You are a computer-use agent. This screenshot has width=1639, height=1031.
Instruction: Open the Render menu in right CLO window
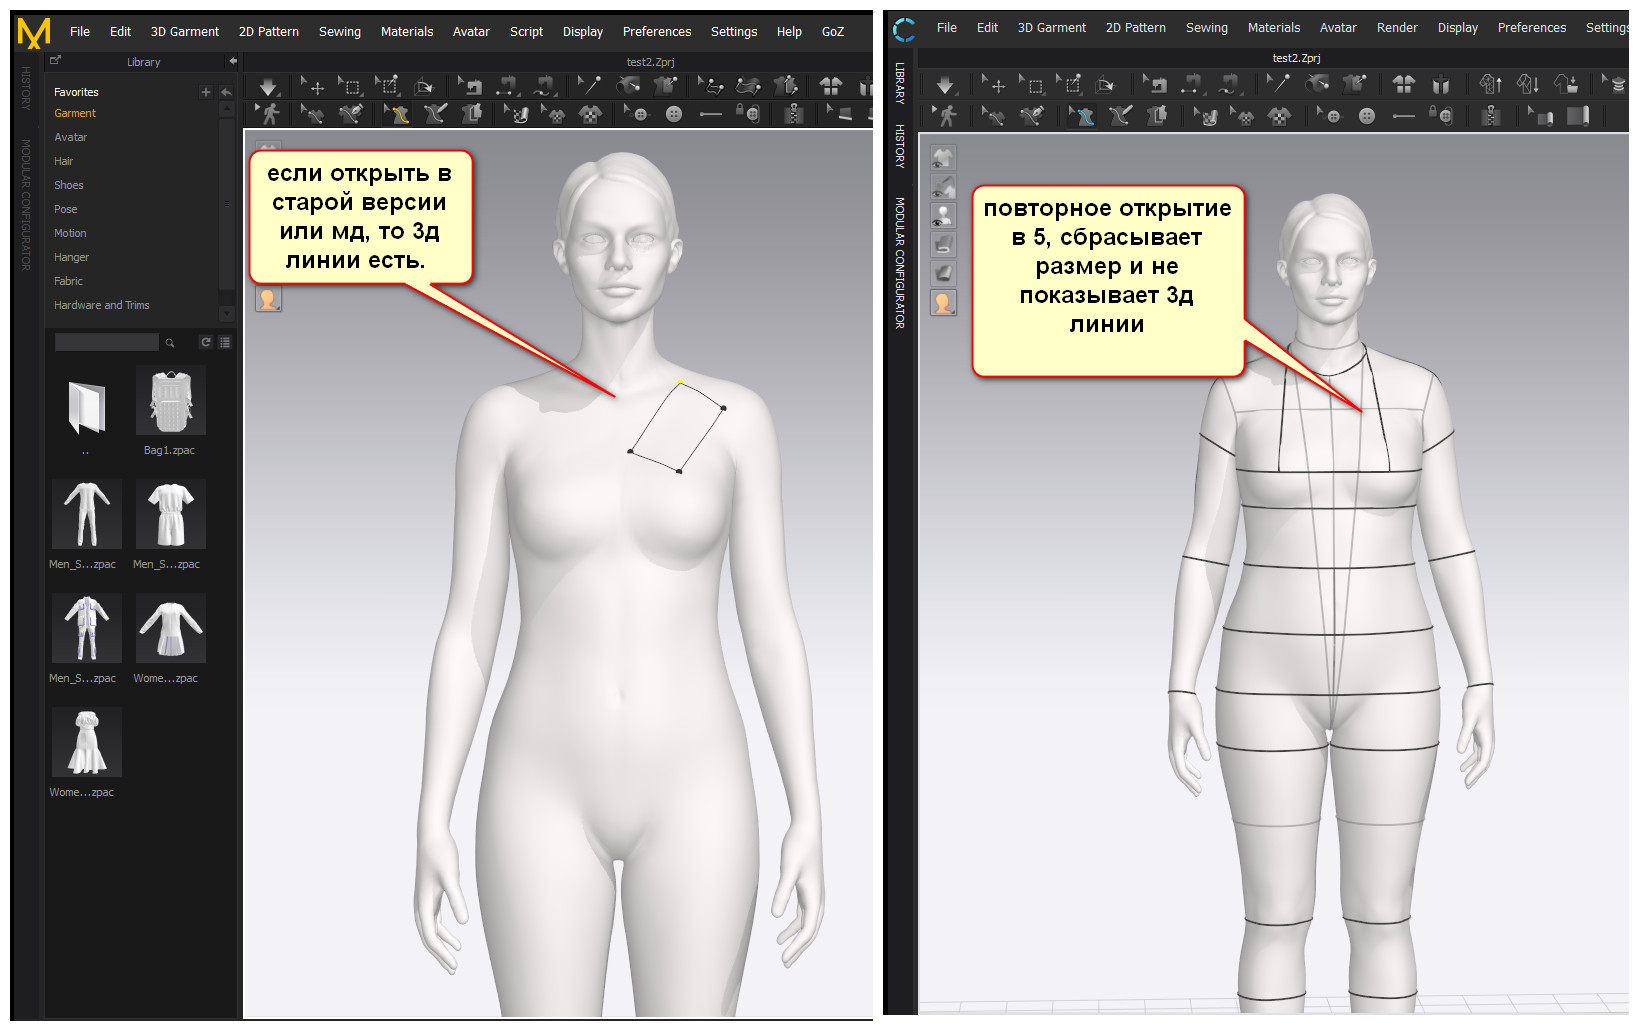[1397, 28]
